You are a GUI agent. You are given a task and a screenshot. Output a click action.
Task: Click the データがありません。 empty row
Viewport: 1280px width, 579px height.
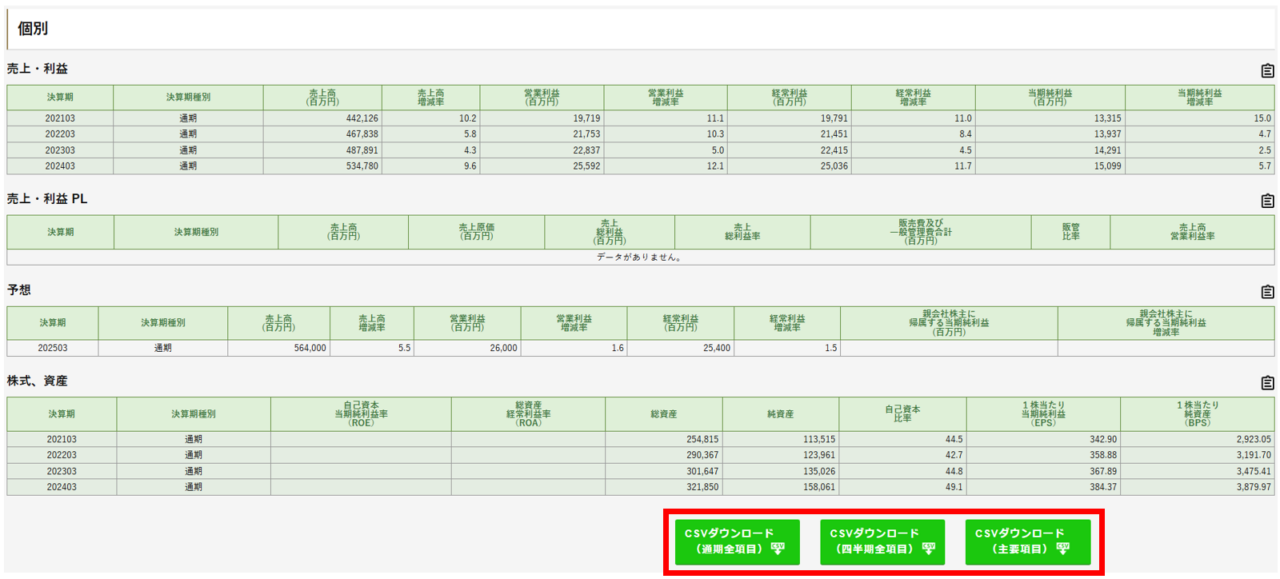(640, 257)
